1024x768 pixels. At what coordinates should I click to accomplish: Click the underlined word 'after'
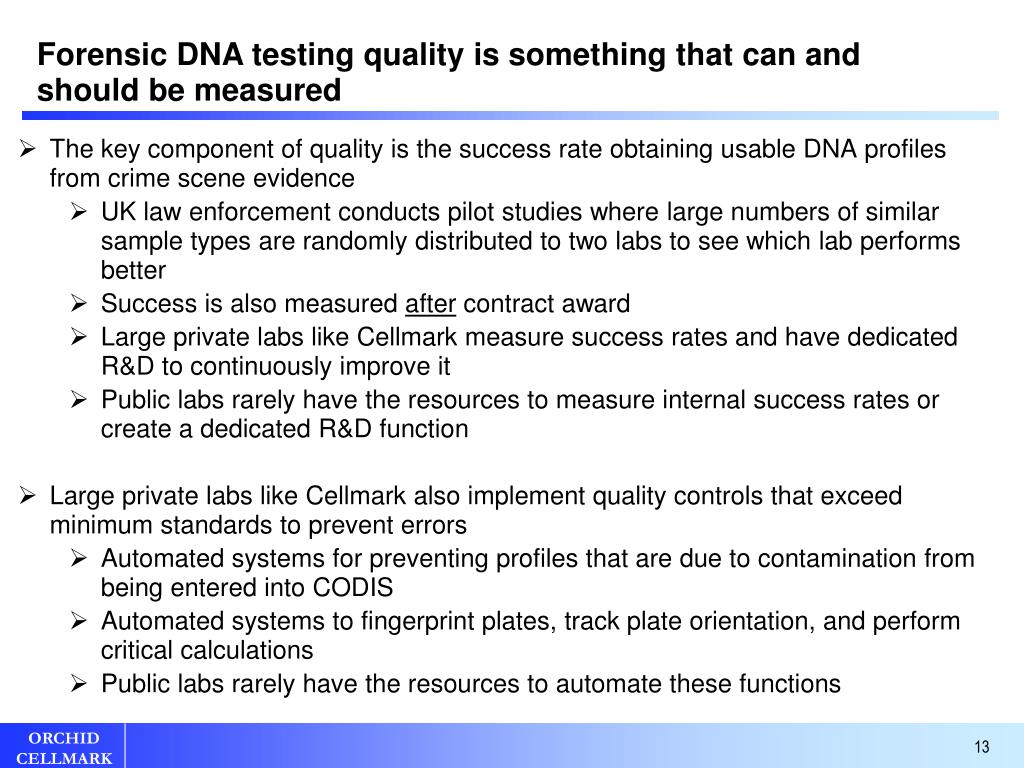(430, 304)
